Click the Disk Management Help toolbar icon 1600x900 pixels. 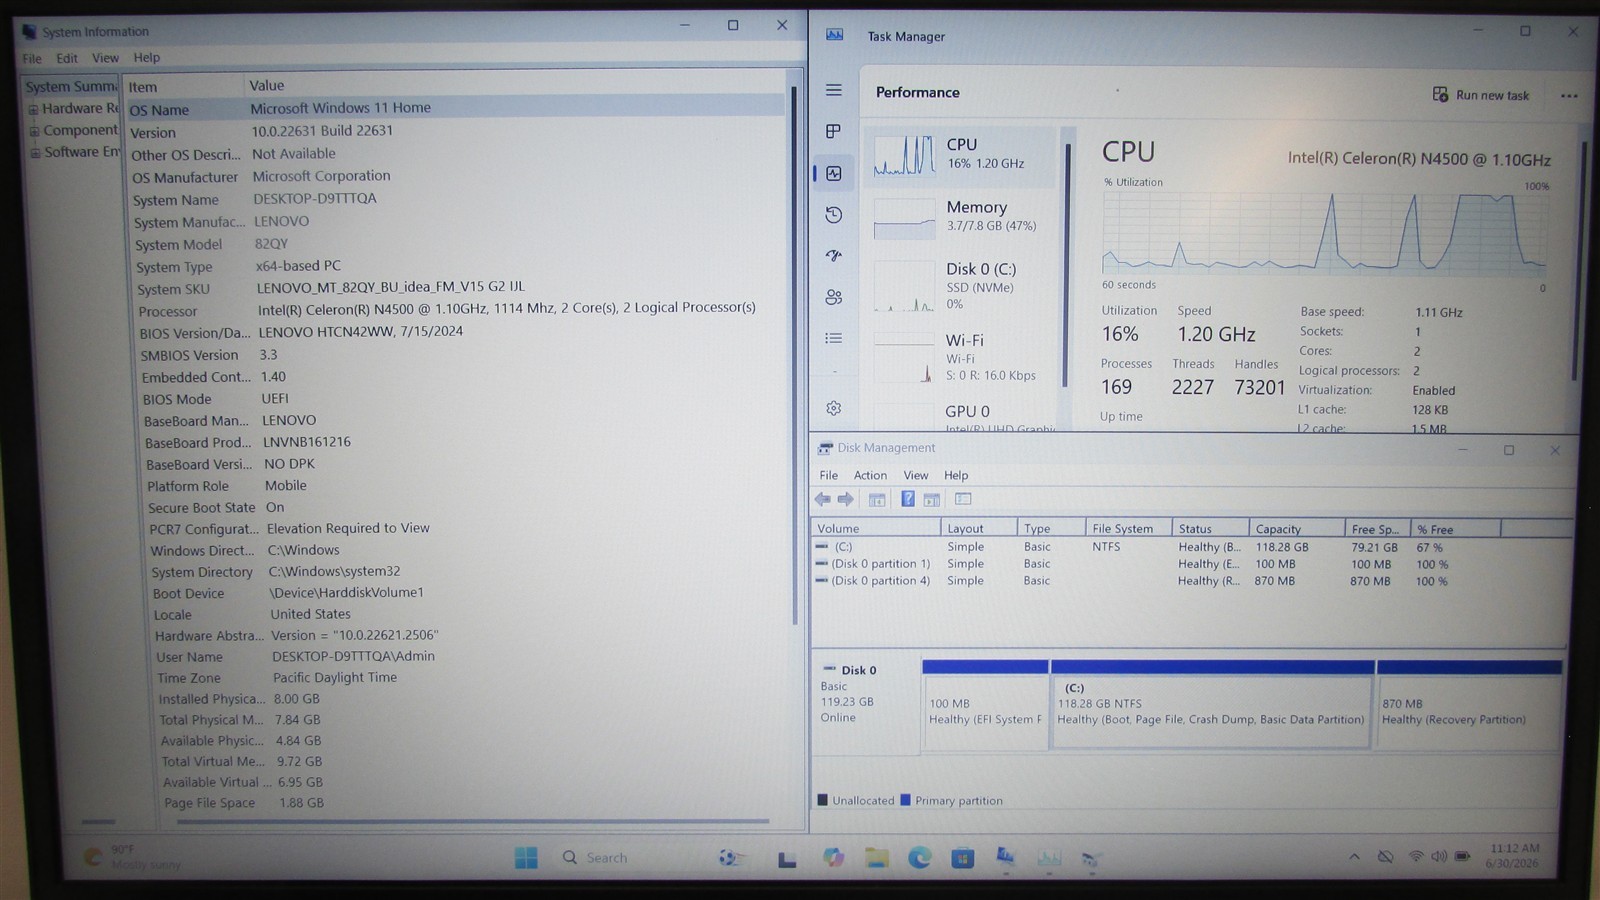point(908,499)
